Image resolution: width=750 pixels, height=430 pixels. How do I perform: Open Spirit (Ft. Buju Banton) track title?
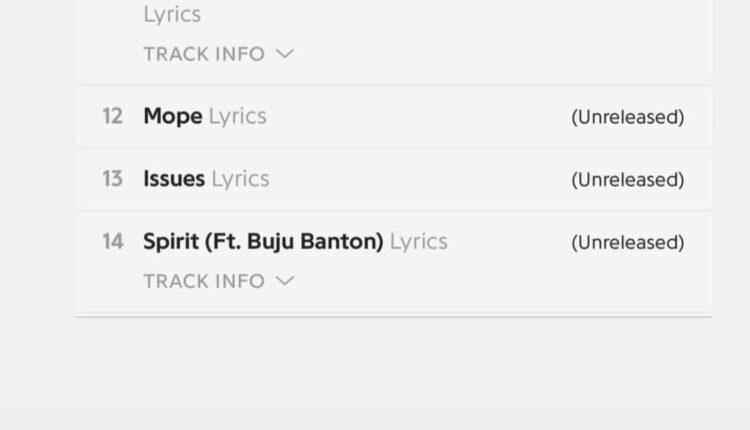tap(263, 241)
